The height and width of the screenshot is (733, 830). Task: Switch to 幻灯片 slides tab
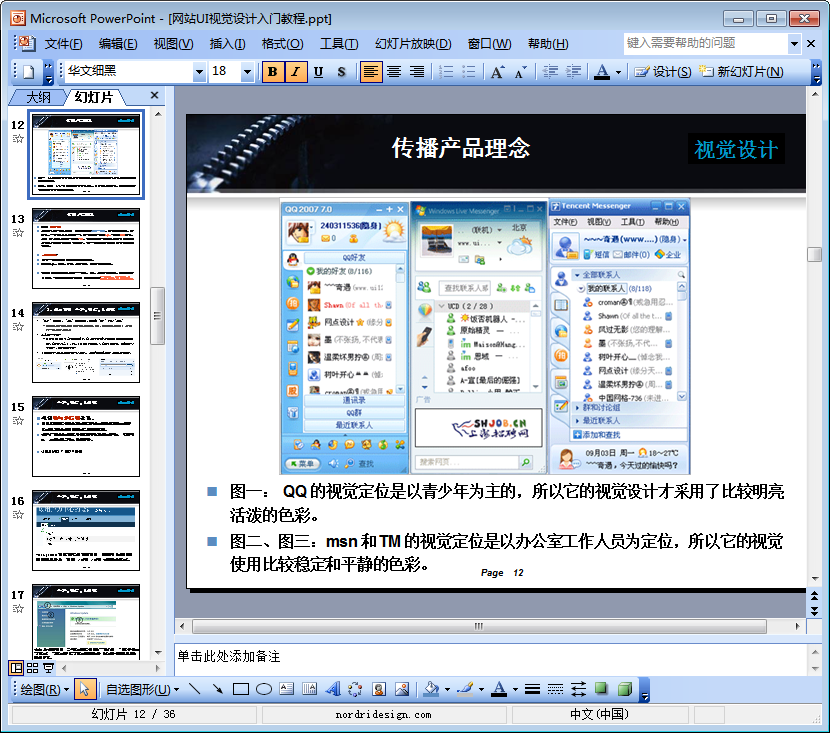tap(94, 97)
